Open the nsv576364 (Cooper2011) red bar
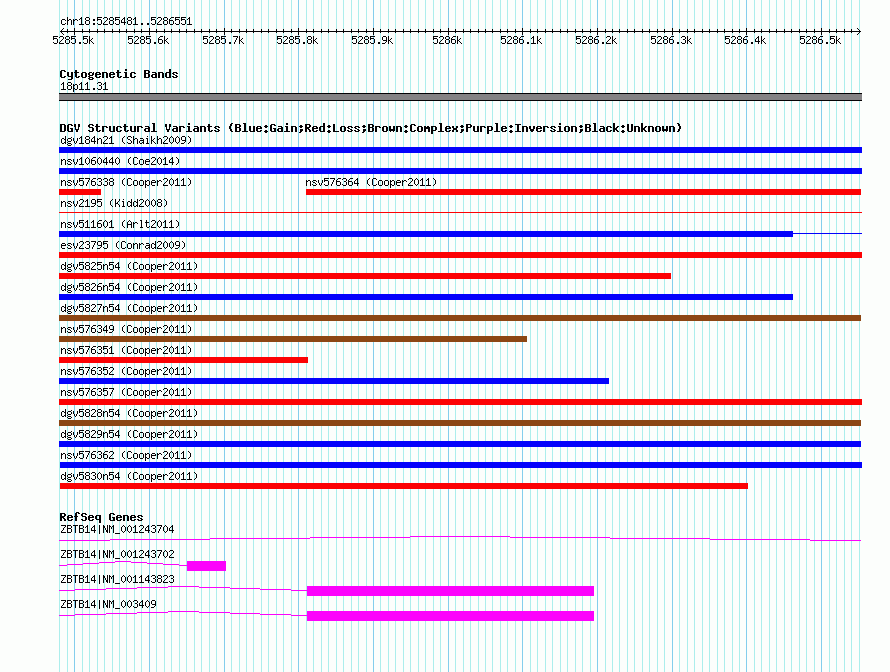890x672 pixels. coord(583,192)
